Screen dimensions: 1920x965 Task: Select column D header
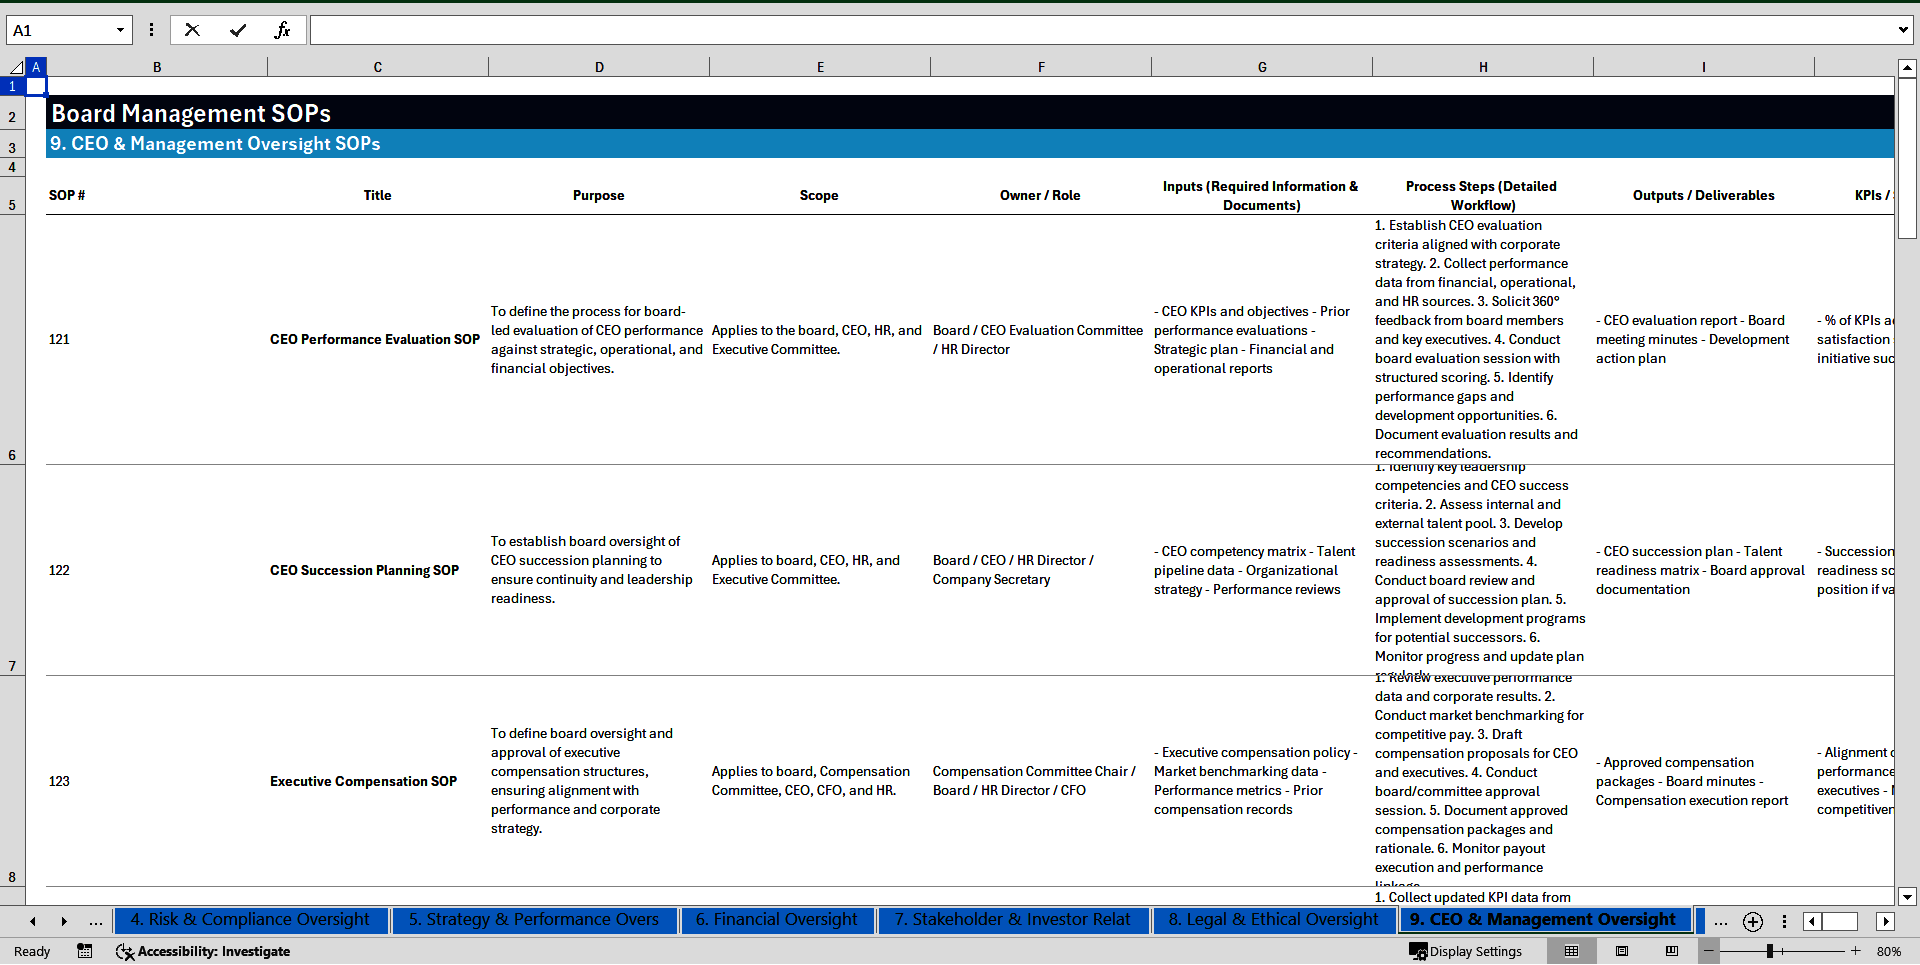click(599, 67)
